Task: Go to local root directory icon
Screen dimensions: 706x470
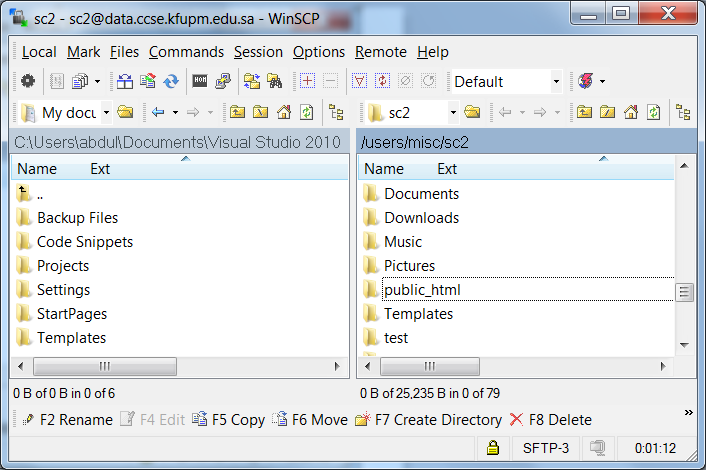Action: tap(260, 112)
